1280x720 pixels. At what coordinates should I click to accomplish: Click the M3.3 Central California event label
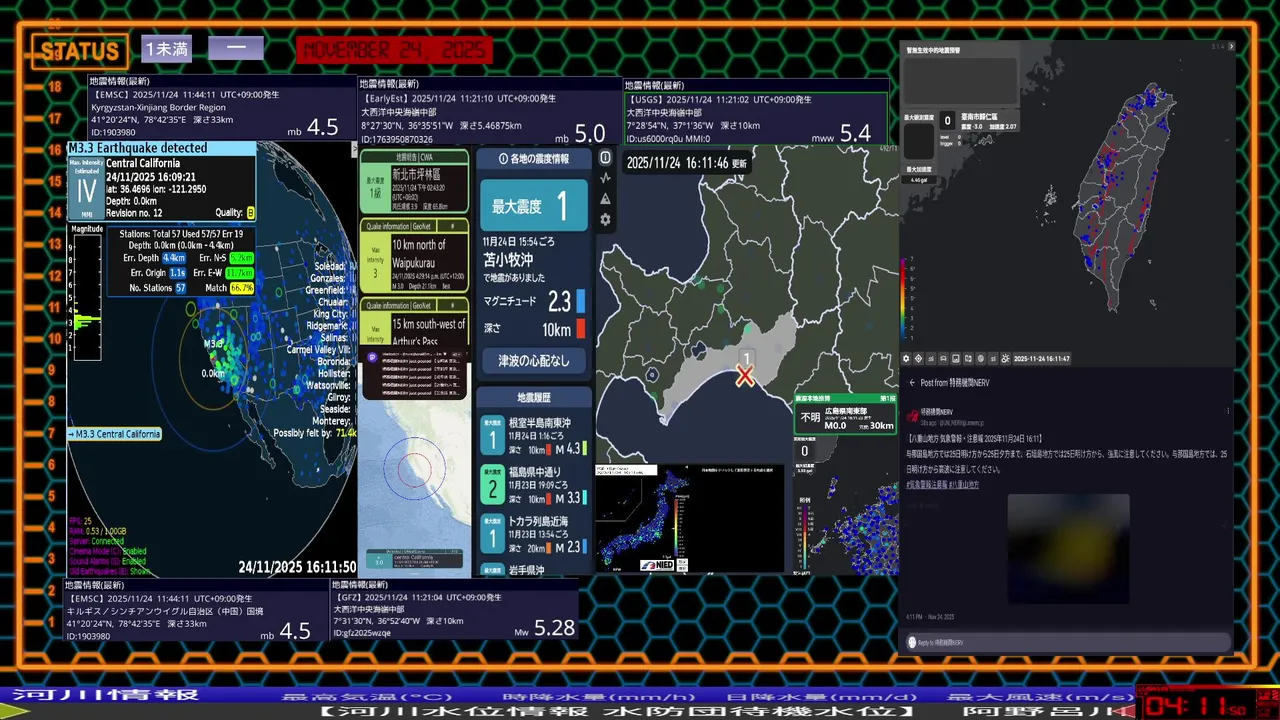(114, 434)
